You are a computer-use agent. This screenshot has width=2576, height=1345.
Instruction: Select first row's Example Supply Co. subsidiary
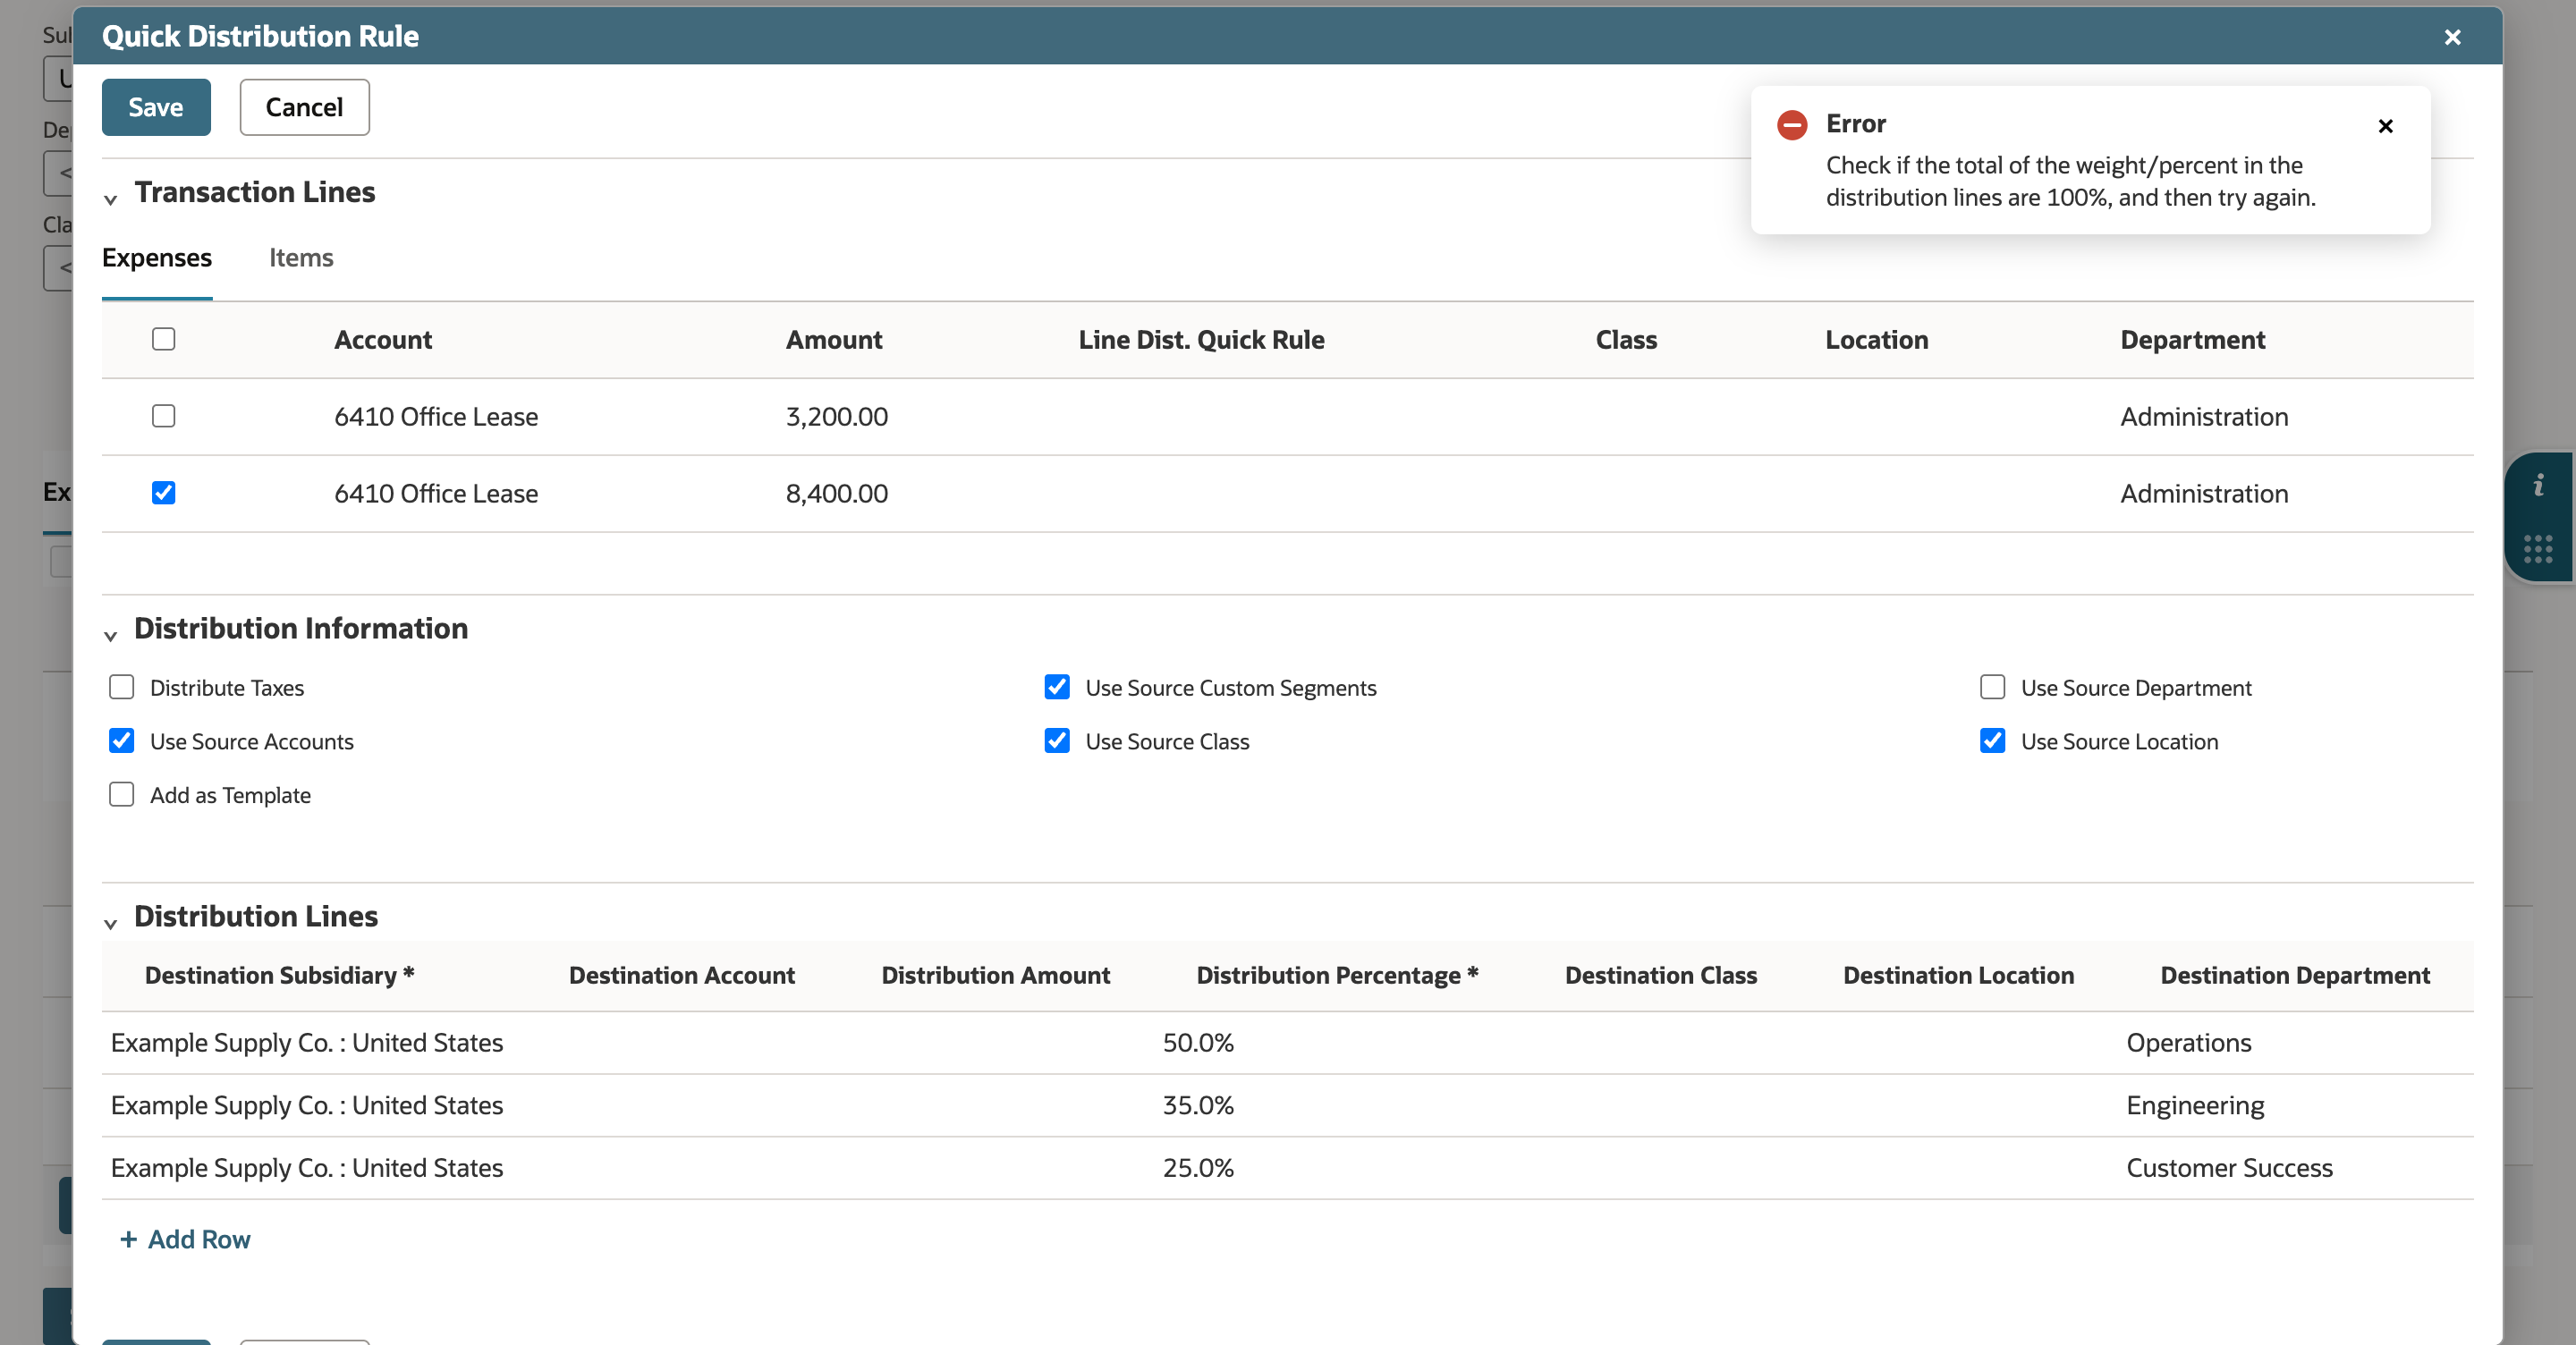click(307, 1043)
